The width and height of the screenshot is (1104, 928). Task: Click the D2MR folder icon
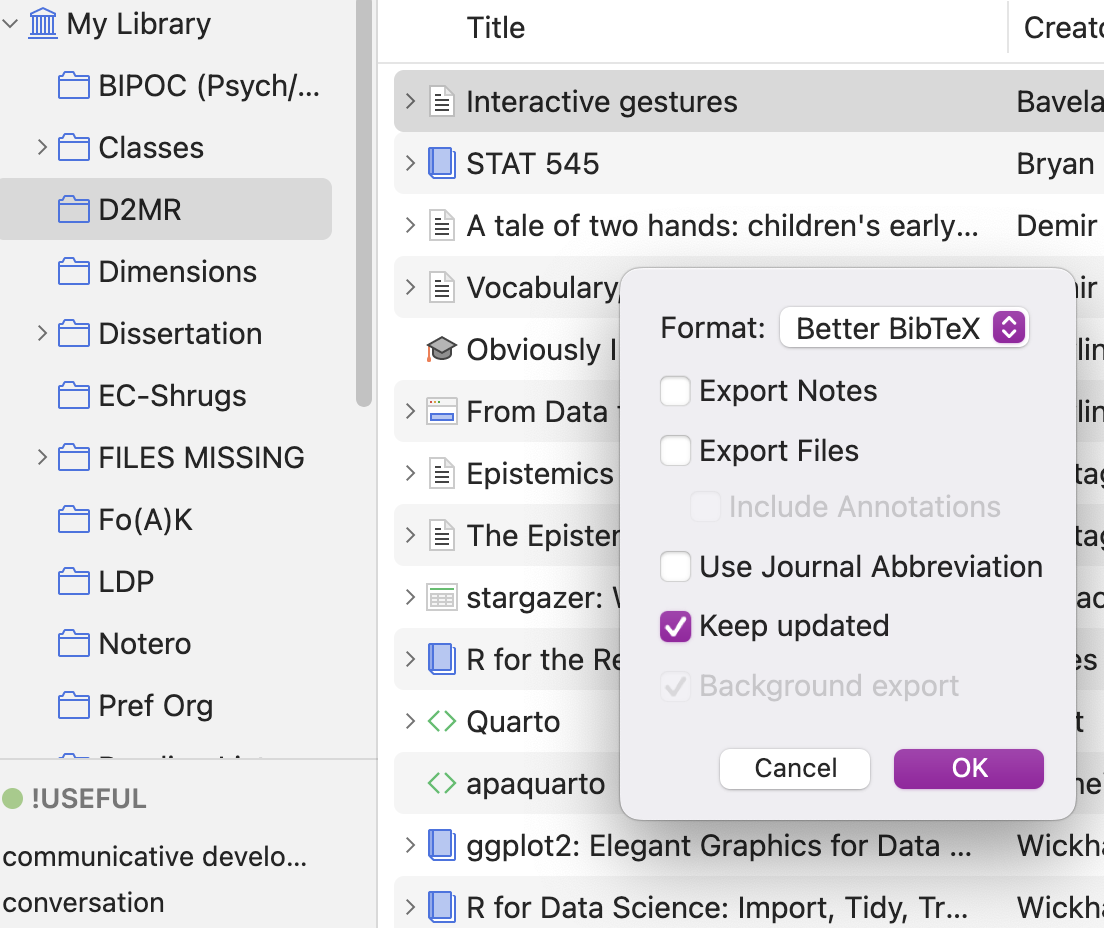coord(74,209)
